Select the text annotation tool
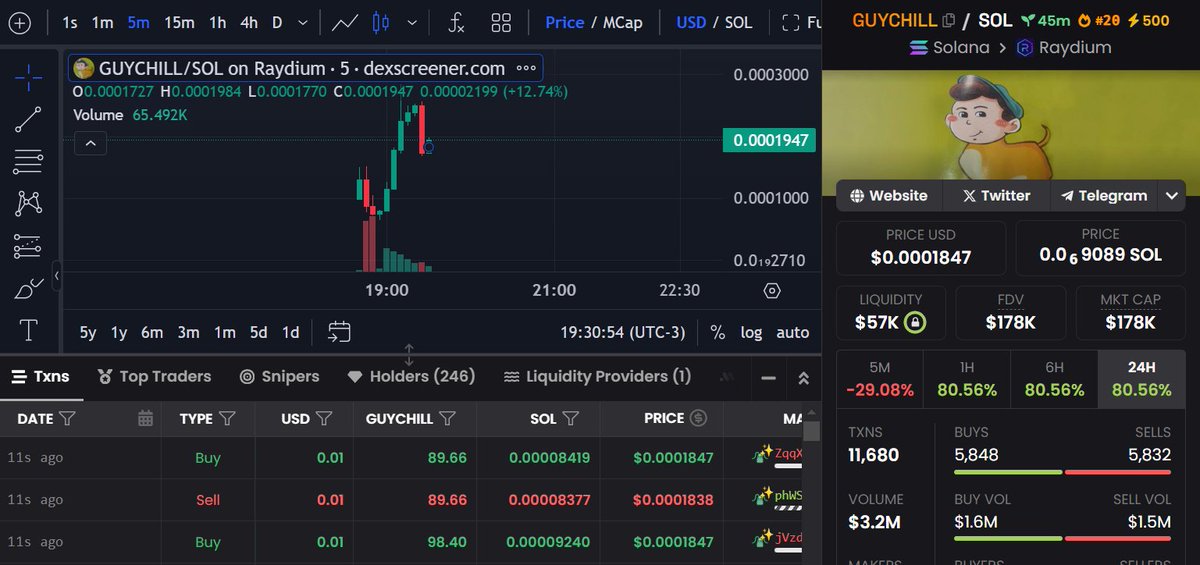 coord(28,330)
